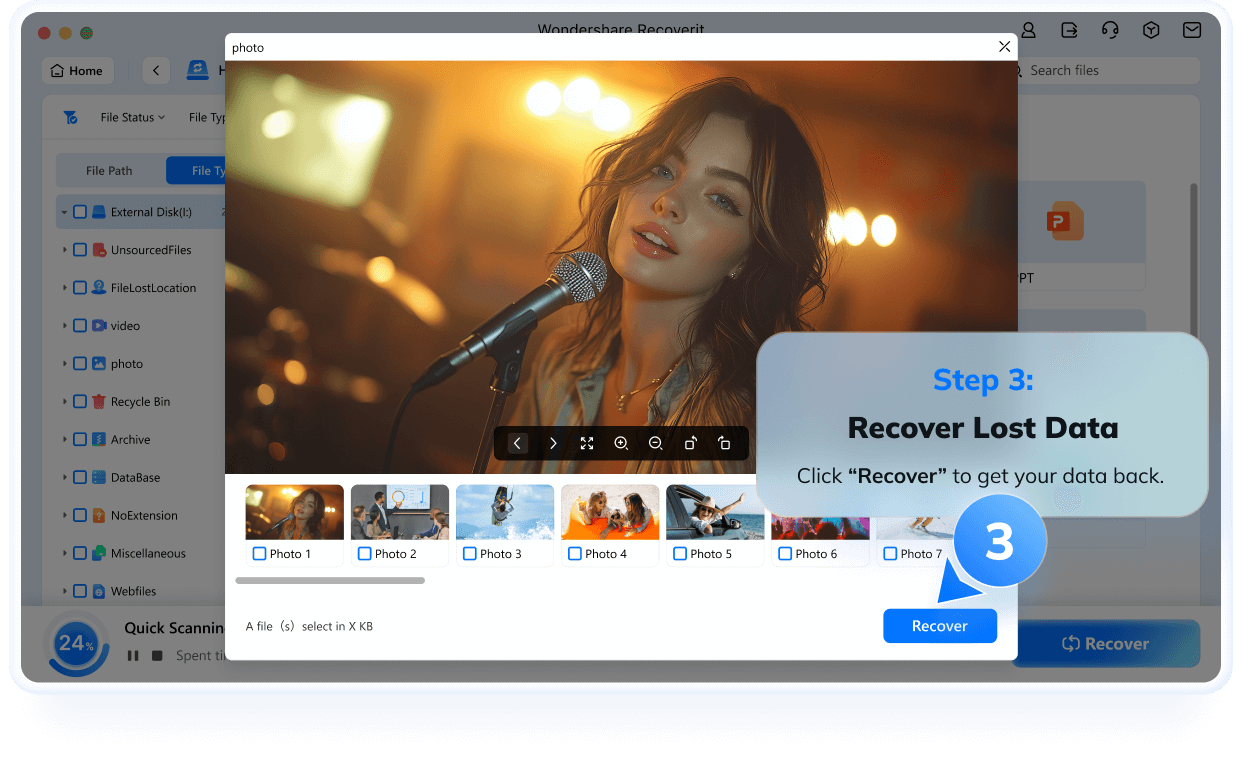The image size is (1242, 764).
Task: Expand the video category tree node
Action: (65, 326)
